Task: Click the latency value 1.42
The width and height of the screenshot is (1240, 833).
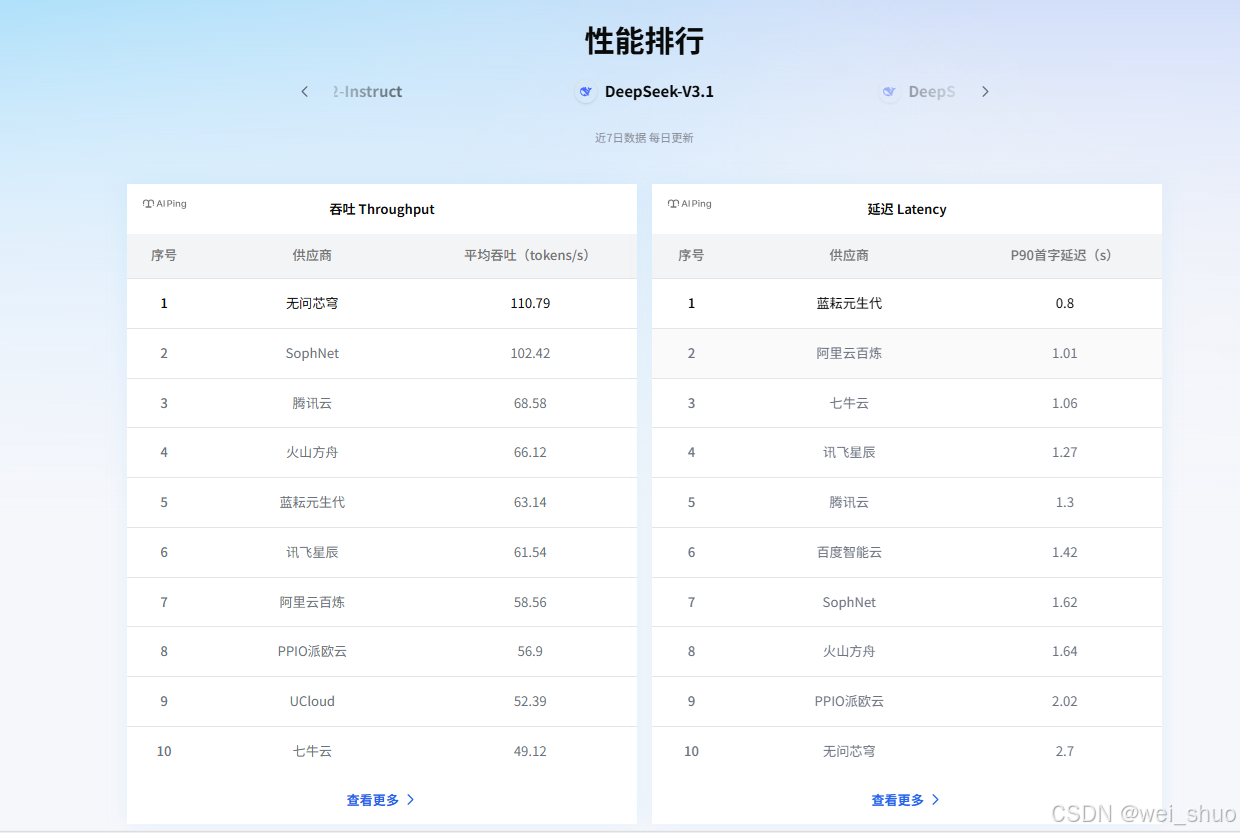Action: point(1065,552)
